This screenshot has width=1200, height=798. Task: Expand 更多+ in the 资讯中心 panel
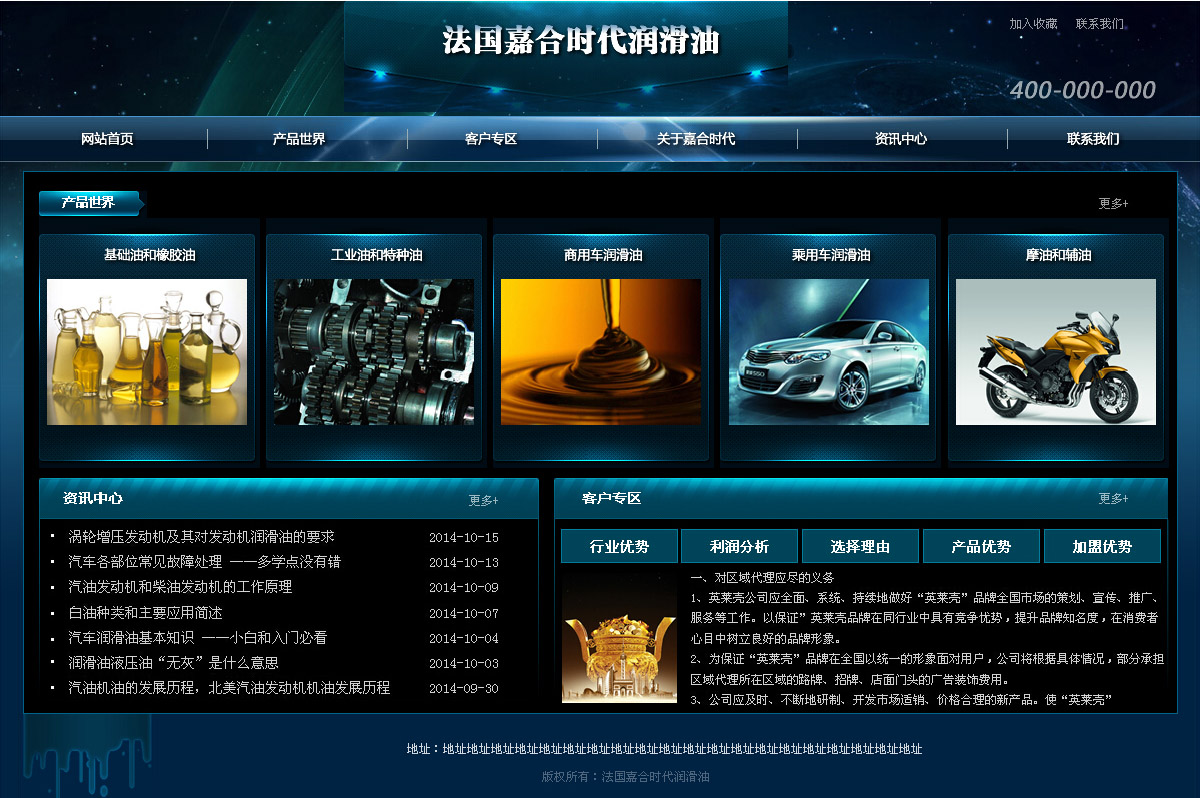point(483,500)
